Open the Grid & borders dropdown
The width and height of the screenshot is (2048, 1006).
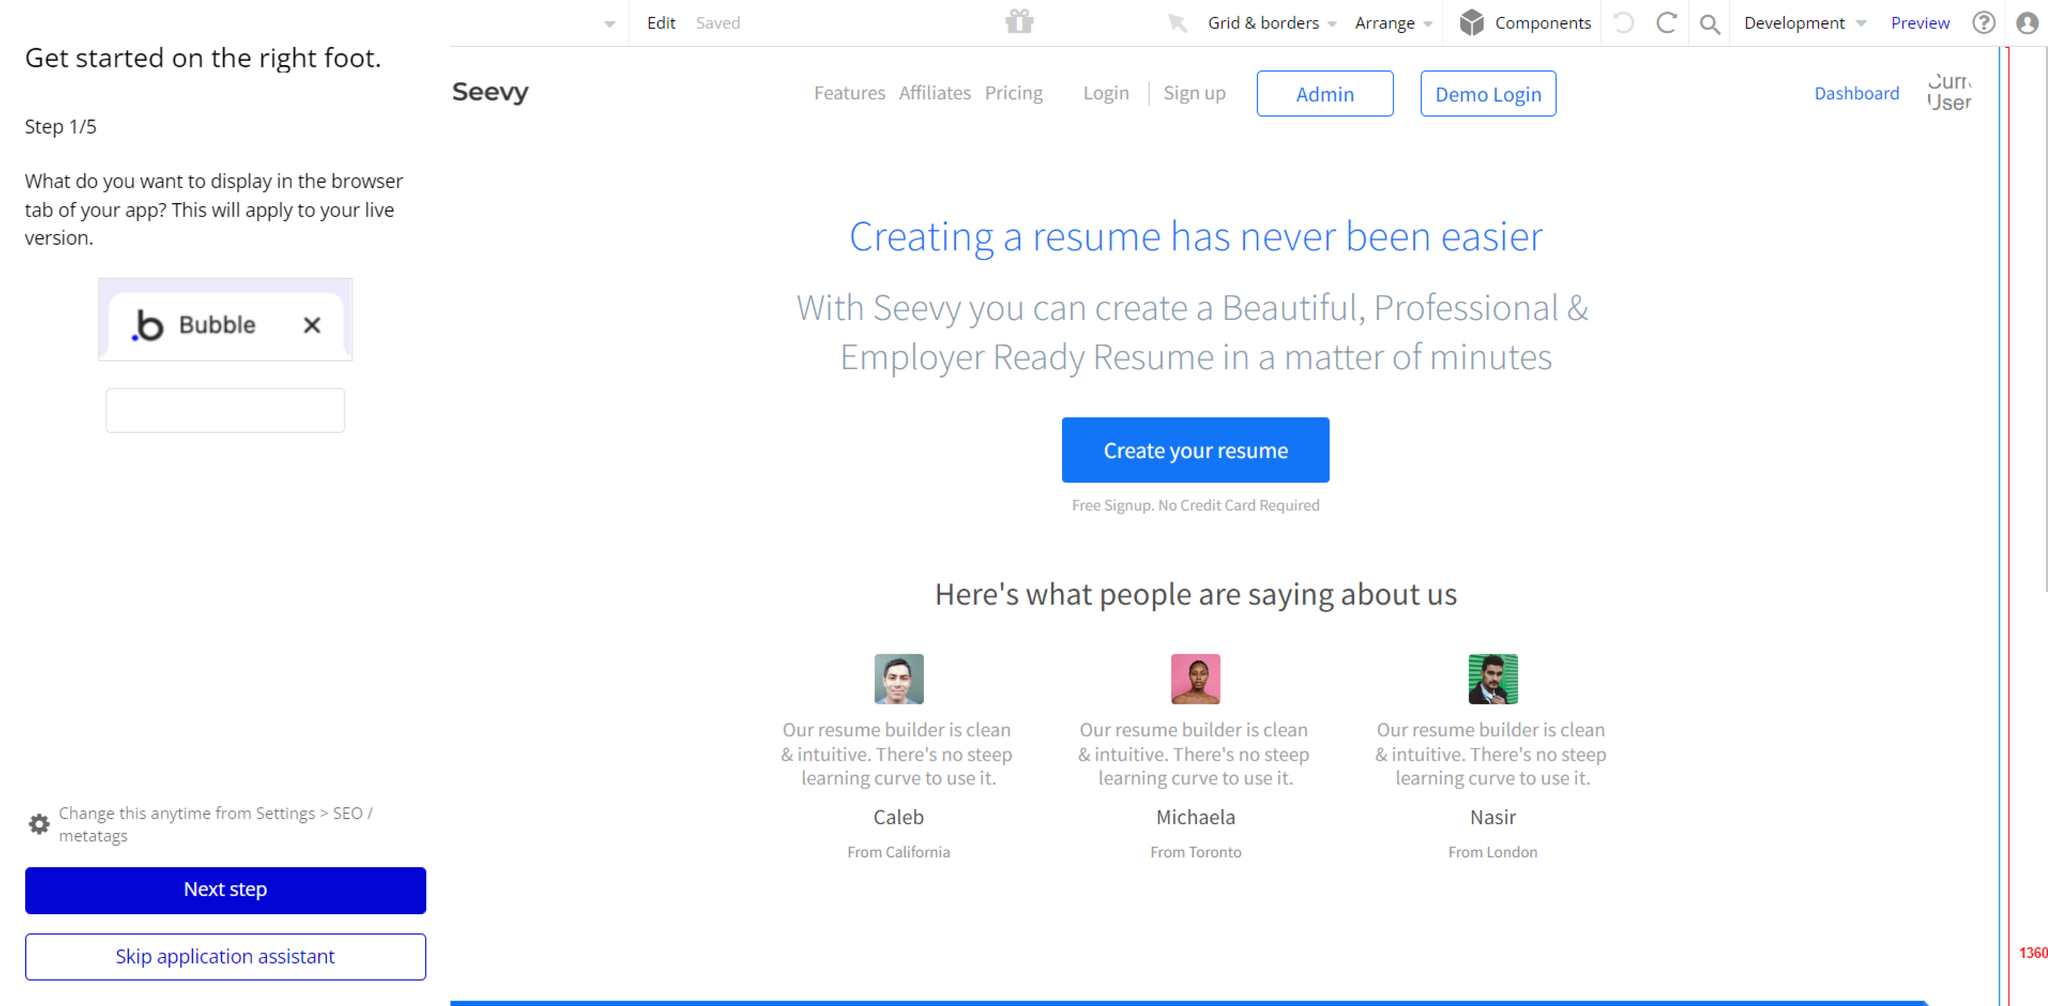(1272, 23)
